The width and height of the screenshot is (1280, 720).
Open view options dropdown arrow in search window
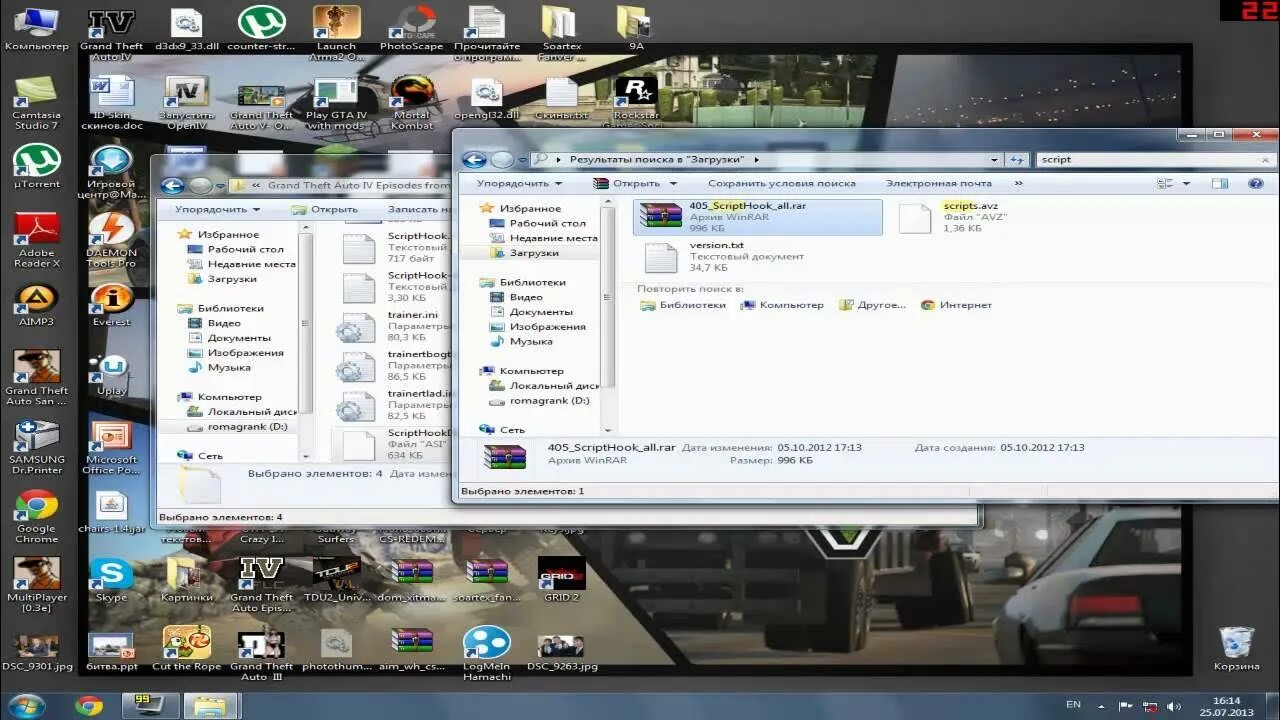[1186, 183]
